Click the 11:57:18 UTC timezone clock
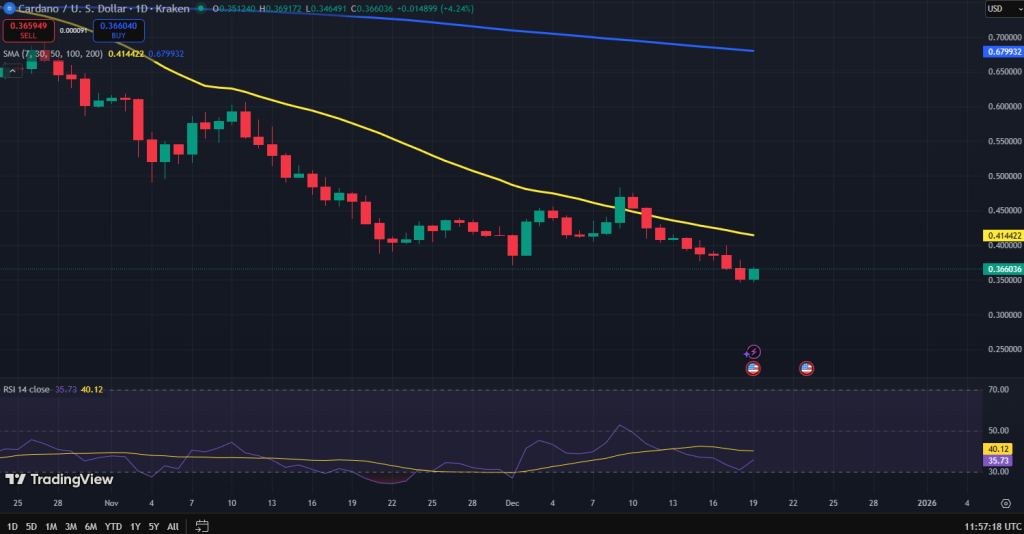1024x534 pixels. [x=993, y=526]
